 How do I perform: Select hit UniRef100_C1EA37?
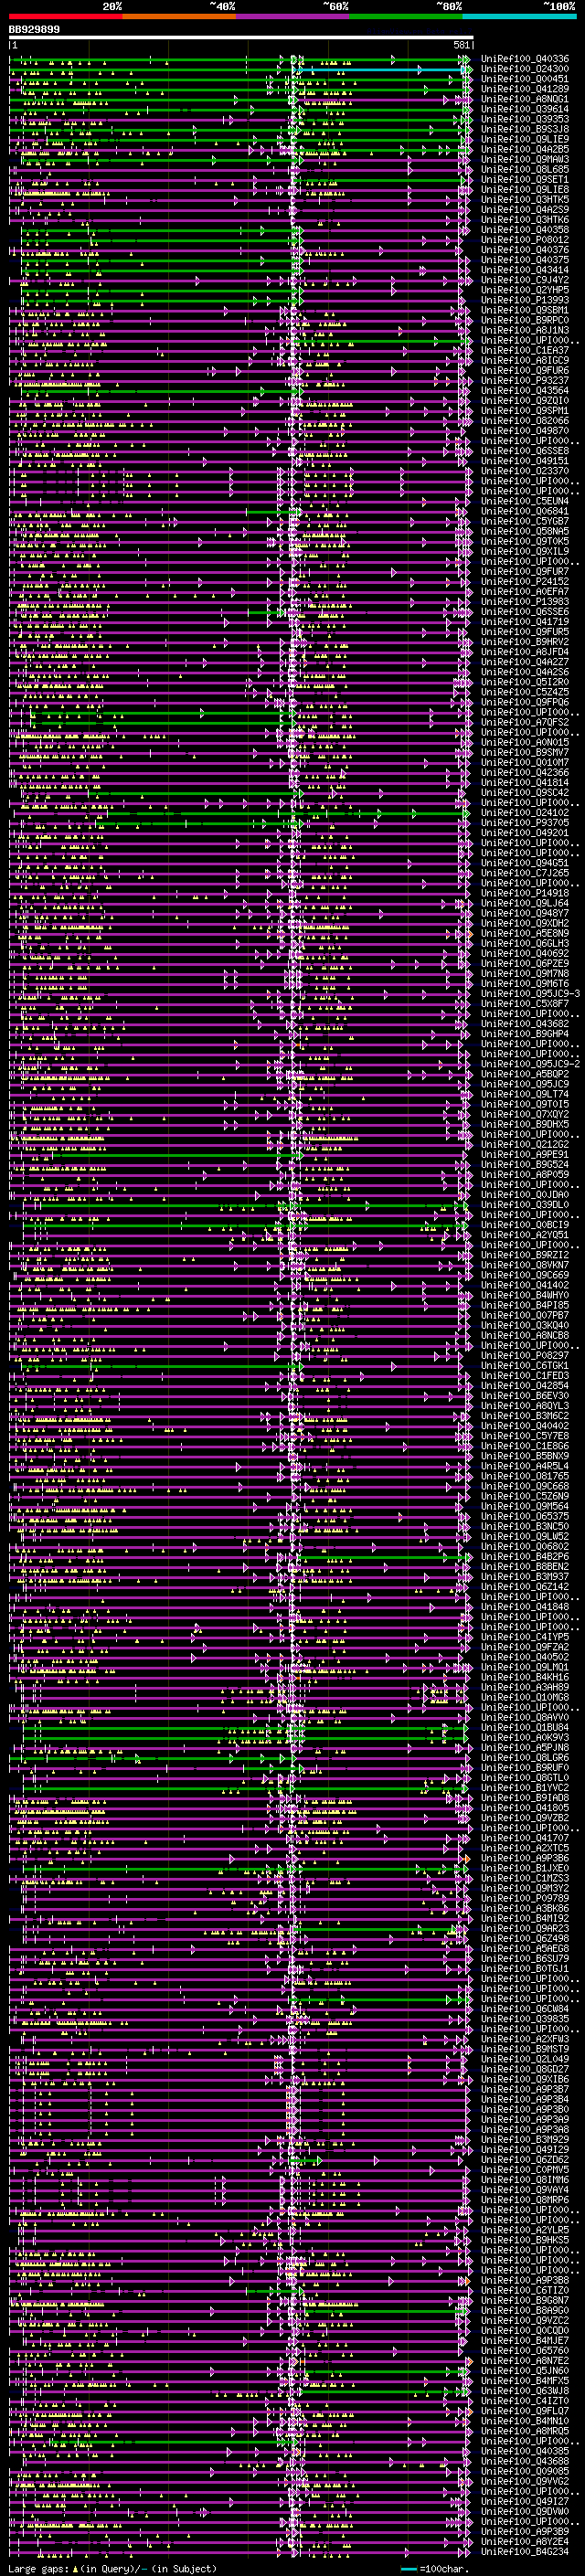pos(525,351)
